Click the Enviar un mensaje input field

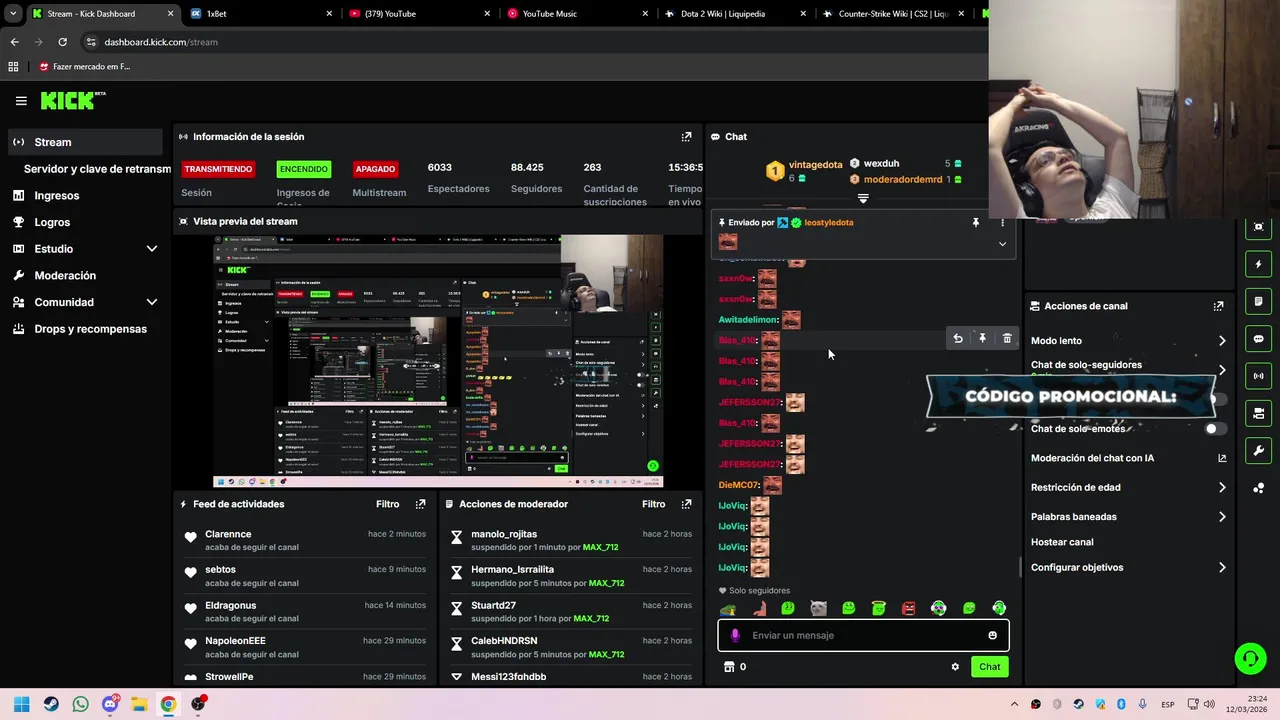tap(863, 635)
